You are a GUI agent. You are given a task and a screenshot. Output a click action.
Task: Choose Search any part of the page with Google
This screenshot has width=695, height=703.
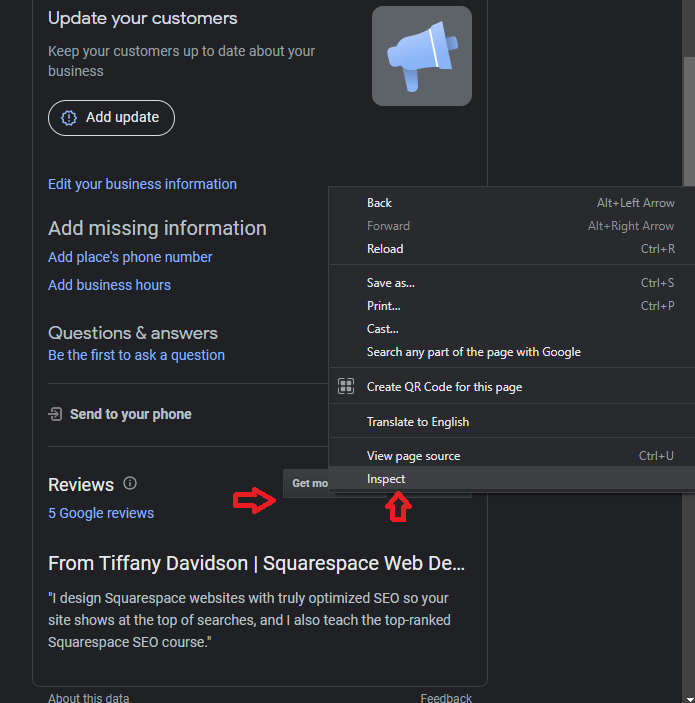(x=512, y=352)
